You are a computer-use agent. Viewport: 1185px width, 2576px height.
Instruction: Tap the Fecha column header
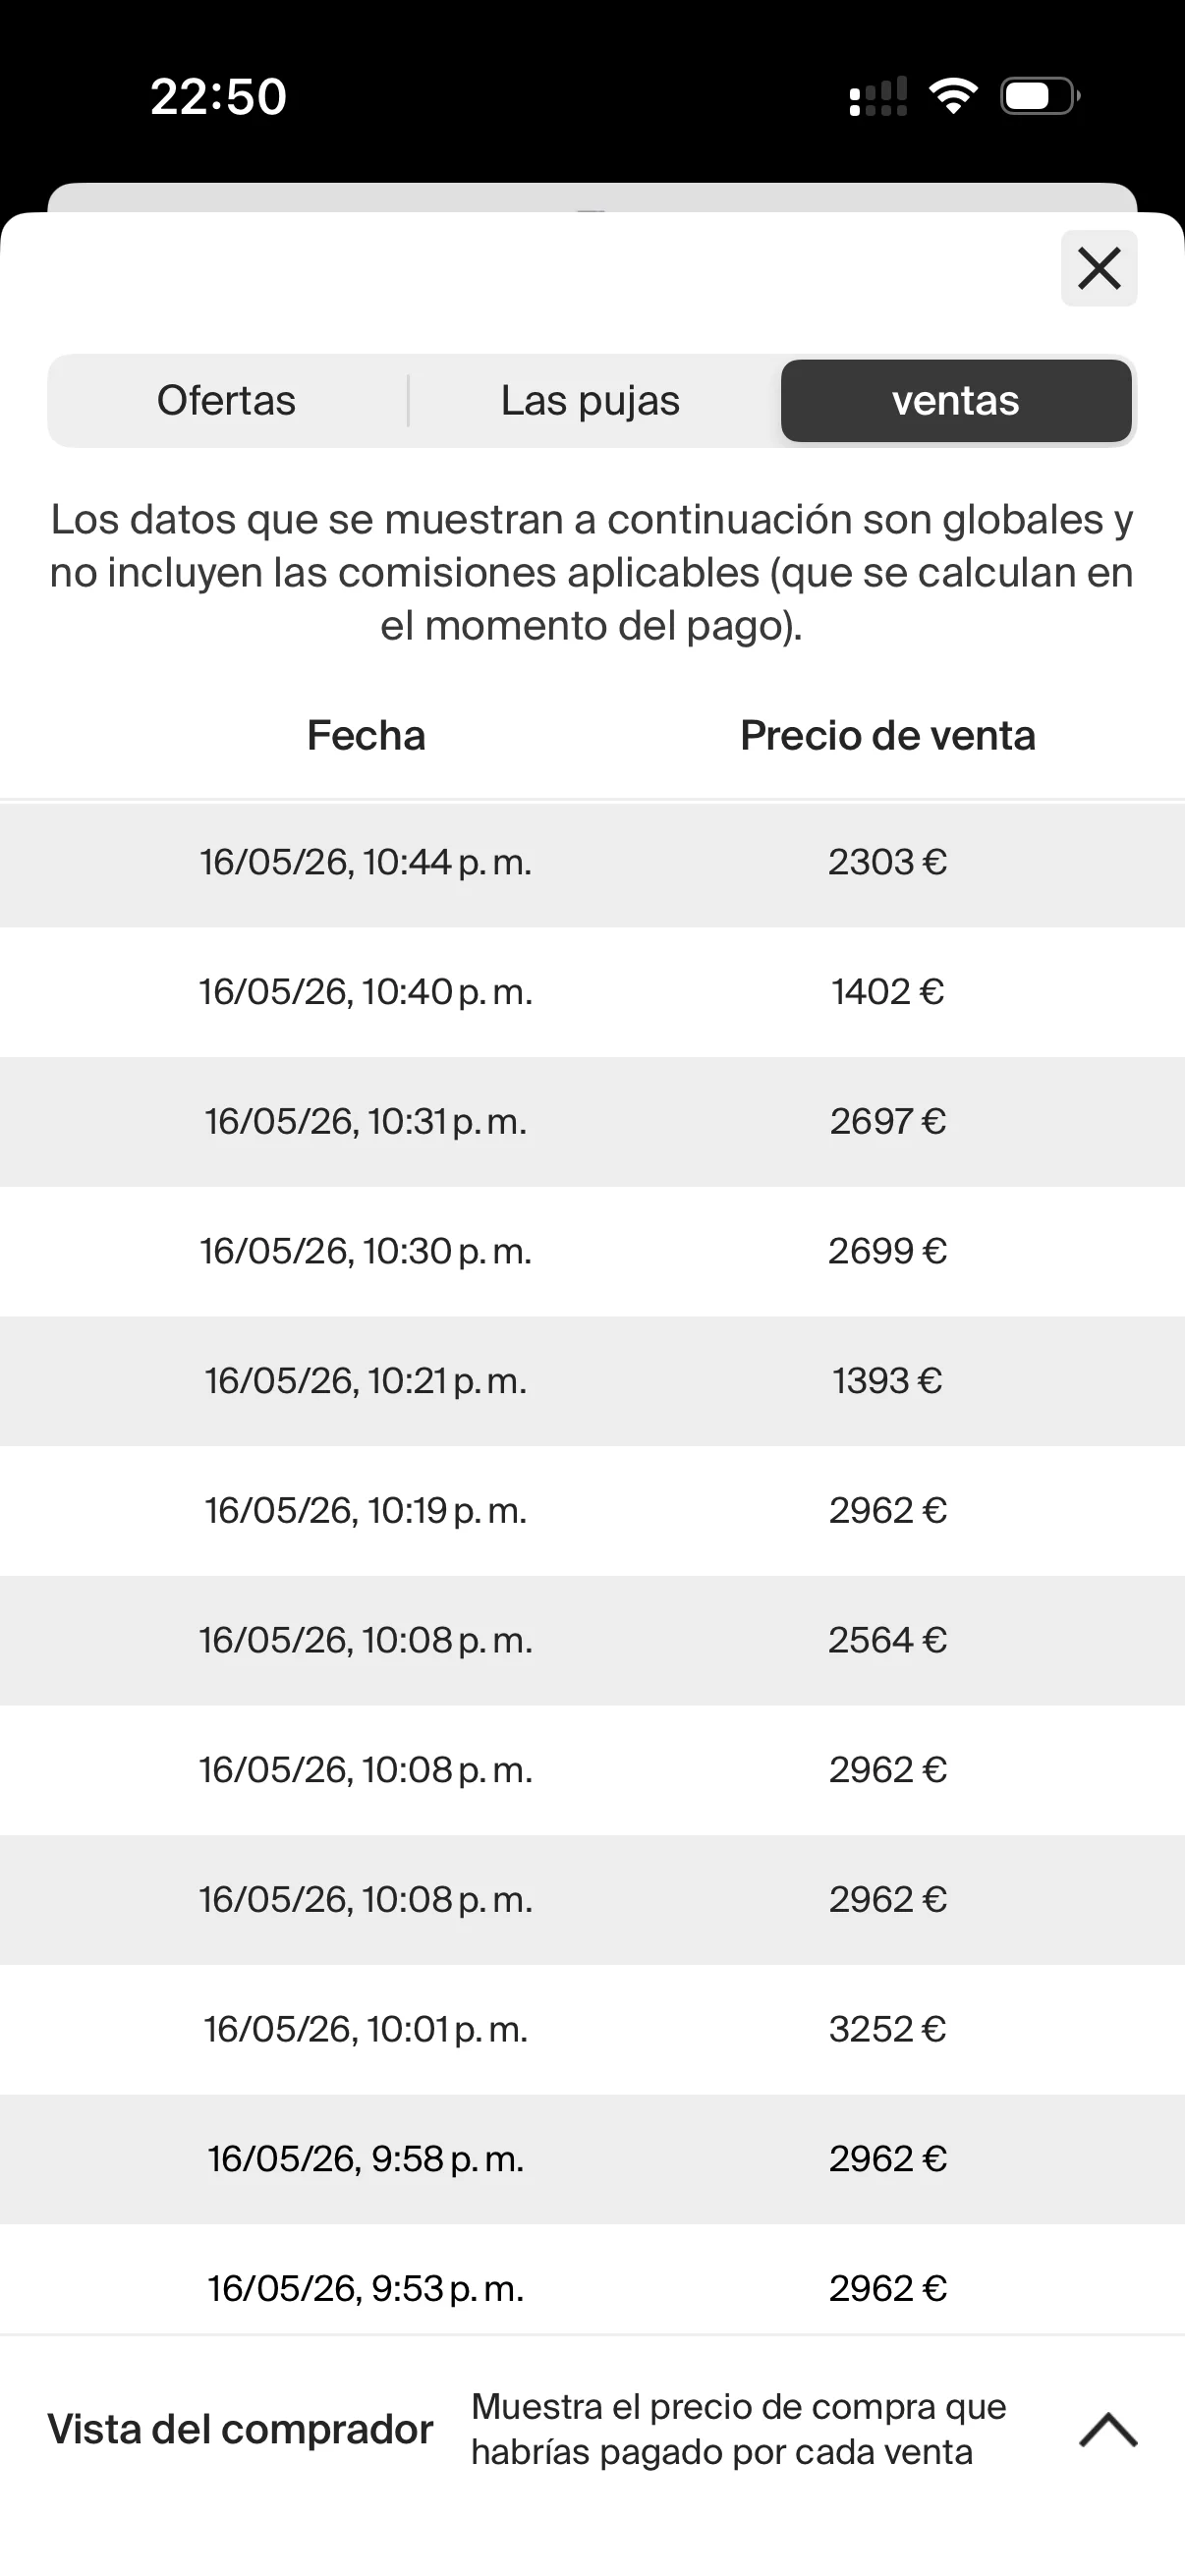366,735
